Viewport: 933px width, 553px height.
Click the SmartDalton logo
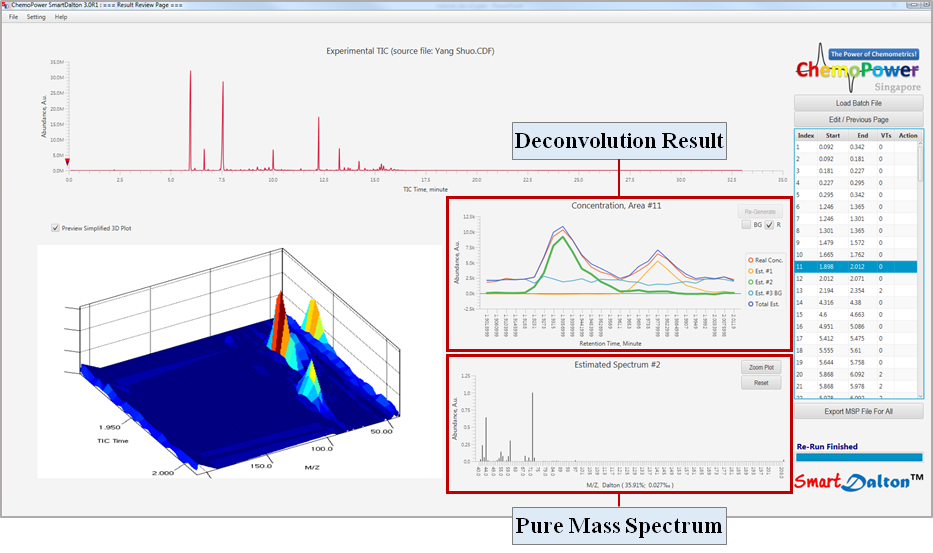click(x=859, y=482)
